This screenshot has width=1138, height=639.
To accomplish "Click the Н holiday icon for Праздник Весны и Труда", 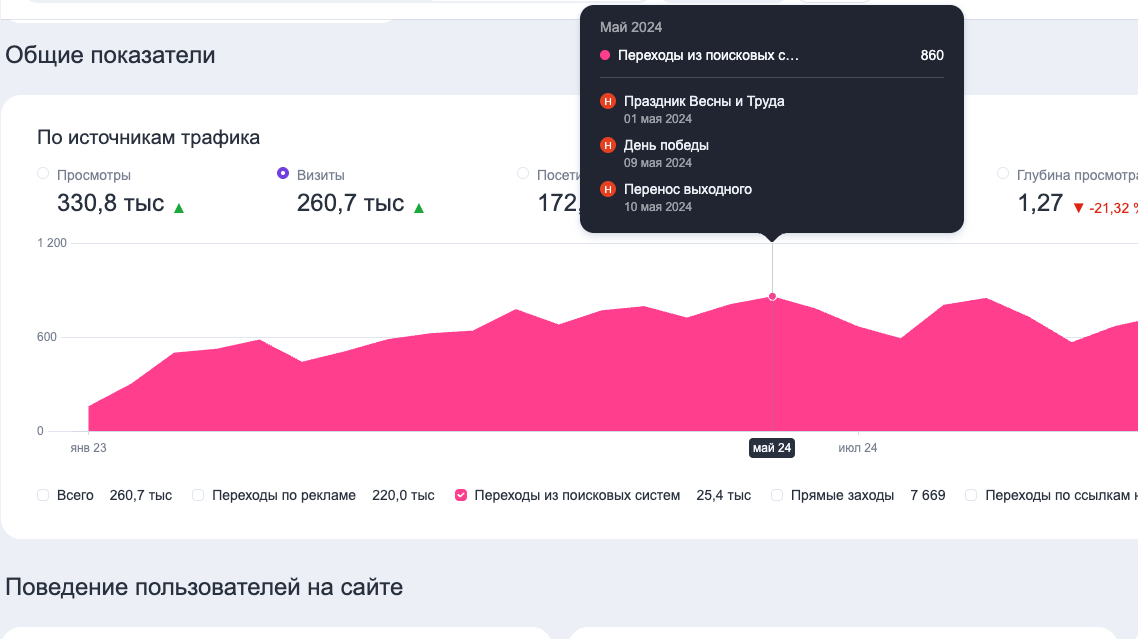I will [606, 101].
